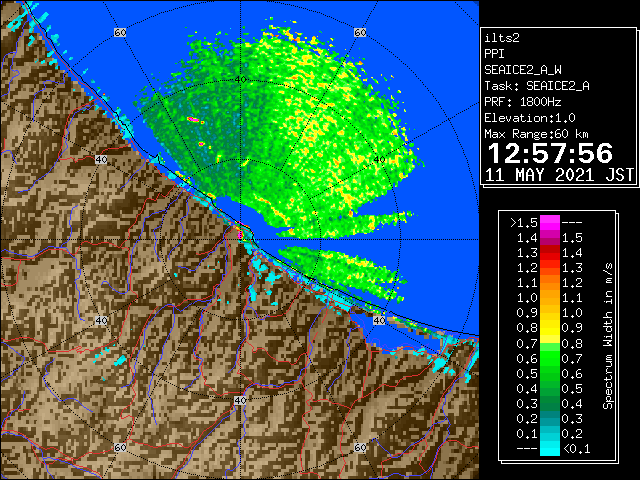The height and width of the screenshot is (480, 640).
Task: Click the Spectrum Width in m/s legend title
Action: 608,336
